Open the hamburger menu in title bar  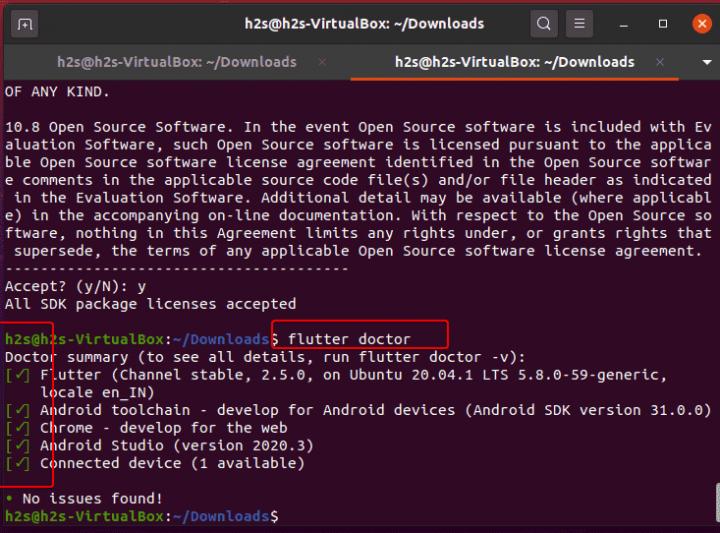pos(578,23)
